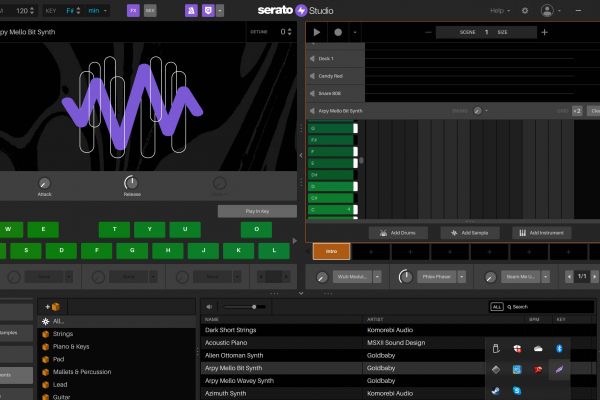The image size is (600, 400).
Task: Adjust the Phlex Phaser effect knob
Action: click(406, 276)
